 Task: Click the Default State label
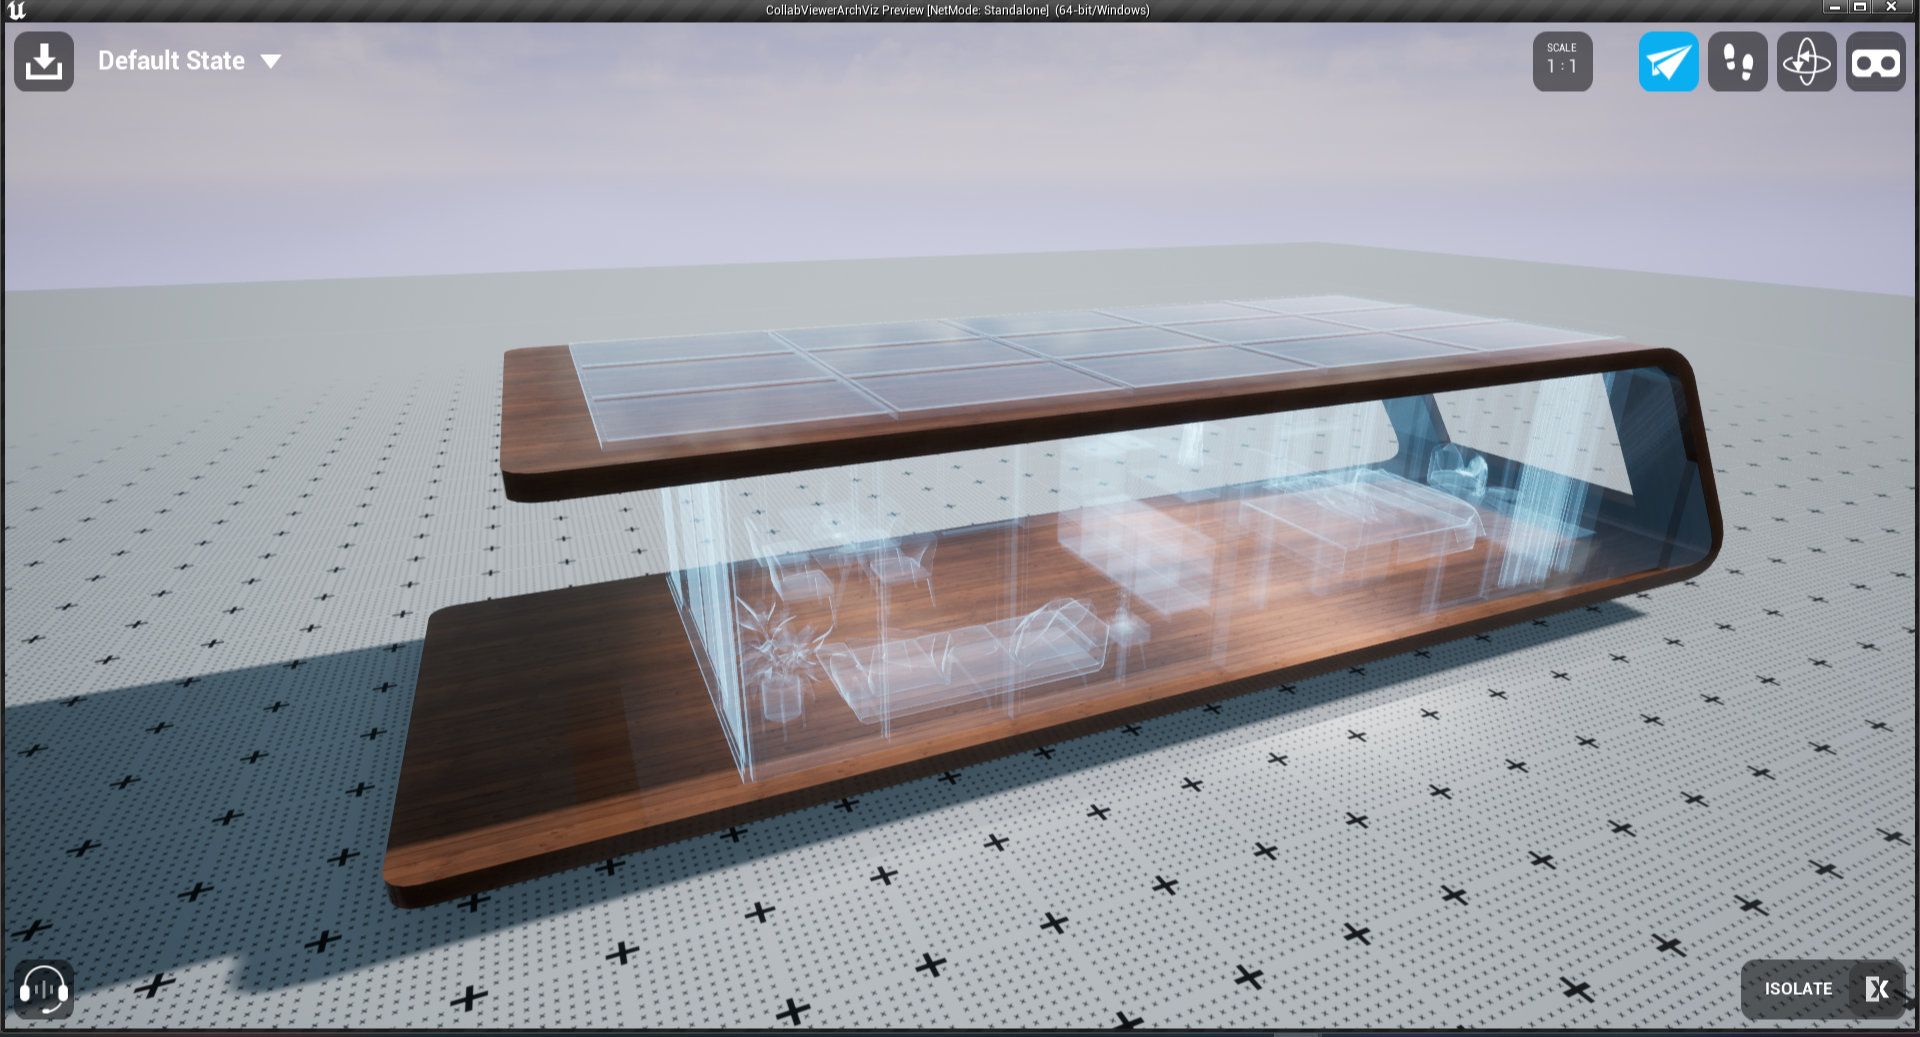pyautogui.click(x=171, y=61)
